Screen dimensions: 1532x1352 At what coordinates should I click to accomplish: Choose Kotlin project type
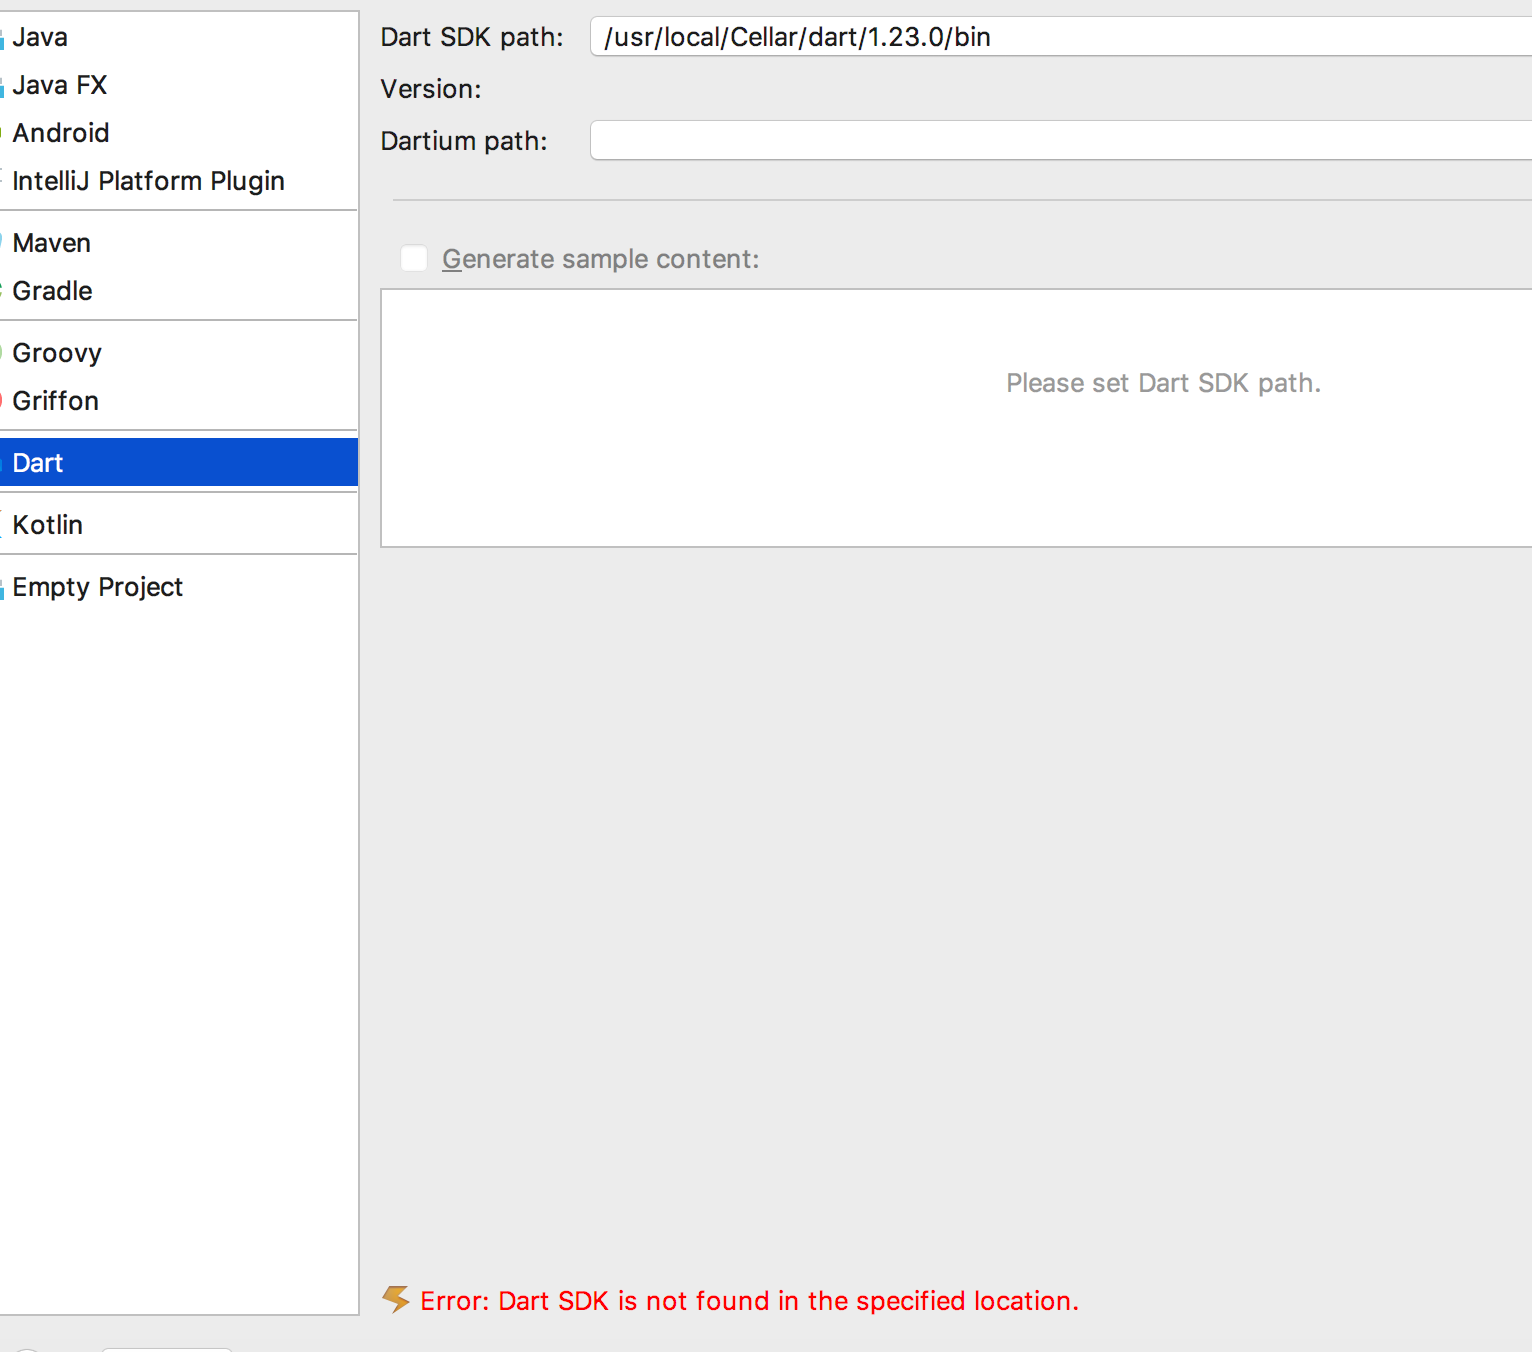(179, 525)
